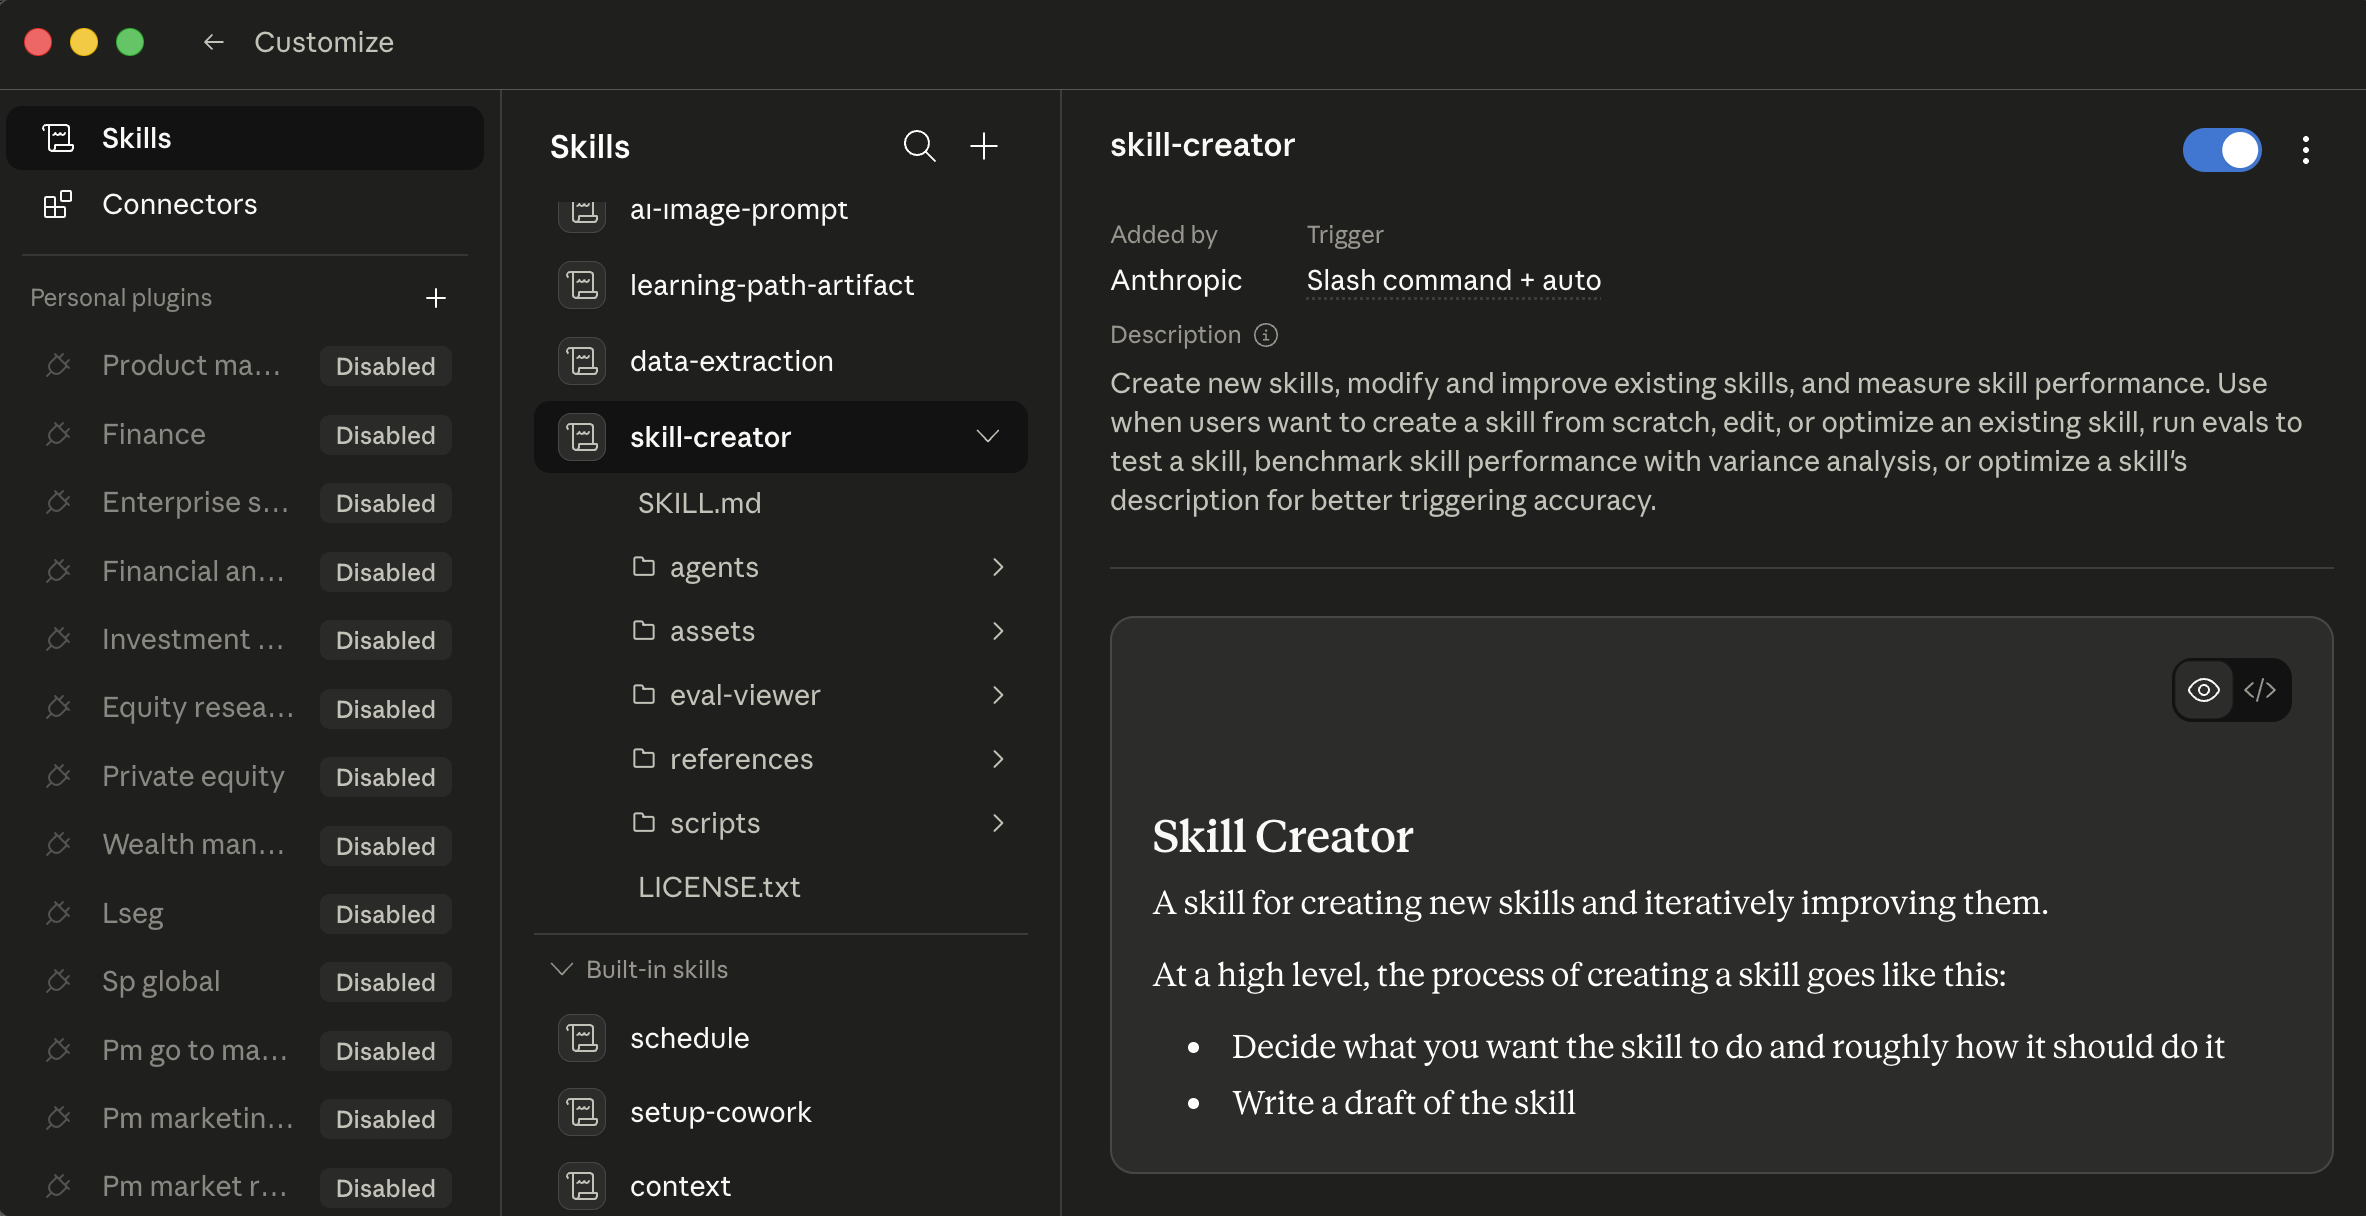The image size is (2366, 1216).
Task: Open the Private equity plugin
Action: pos(193,776)
